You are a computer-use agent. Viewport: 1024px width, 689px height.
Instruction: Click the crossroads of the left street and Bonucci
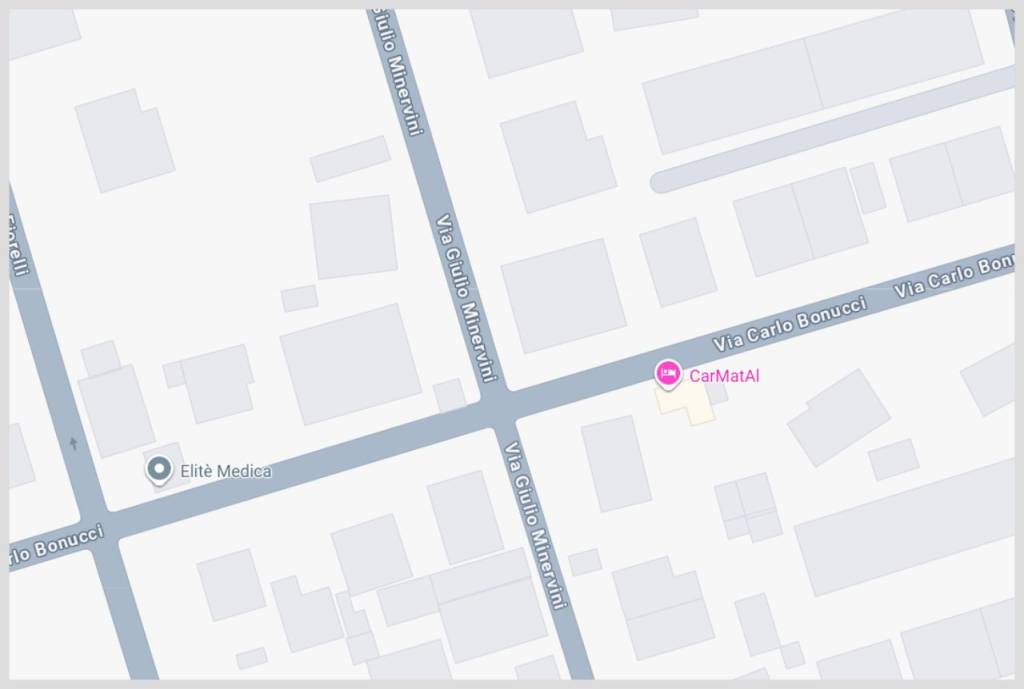point(98,526)
